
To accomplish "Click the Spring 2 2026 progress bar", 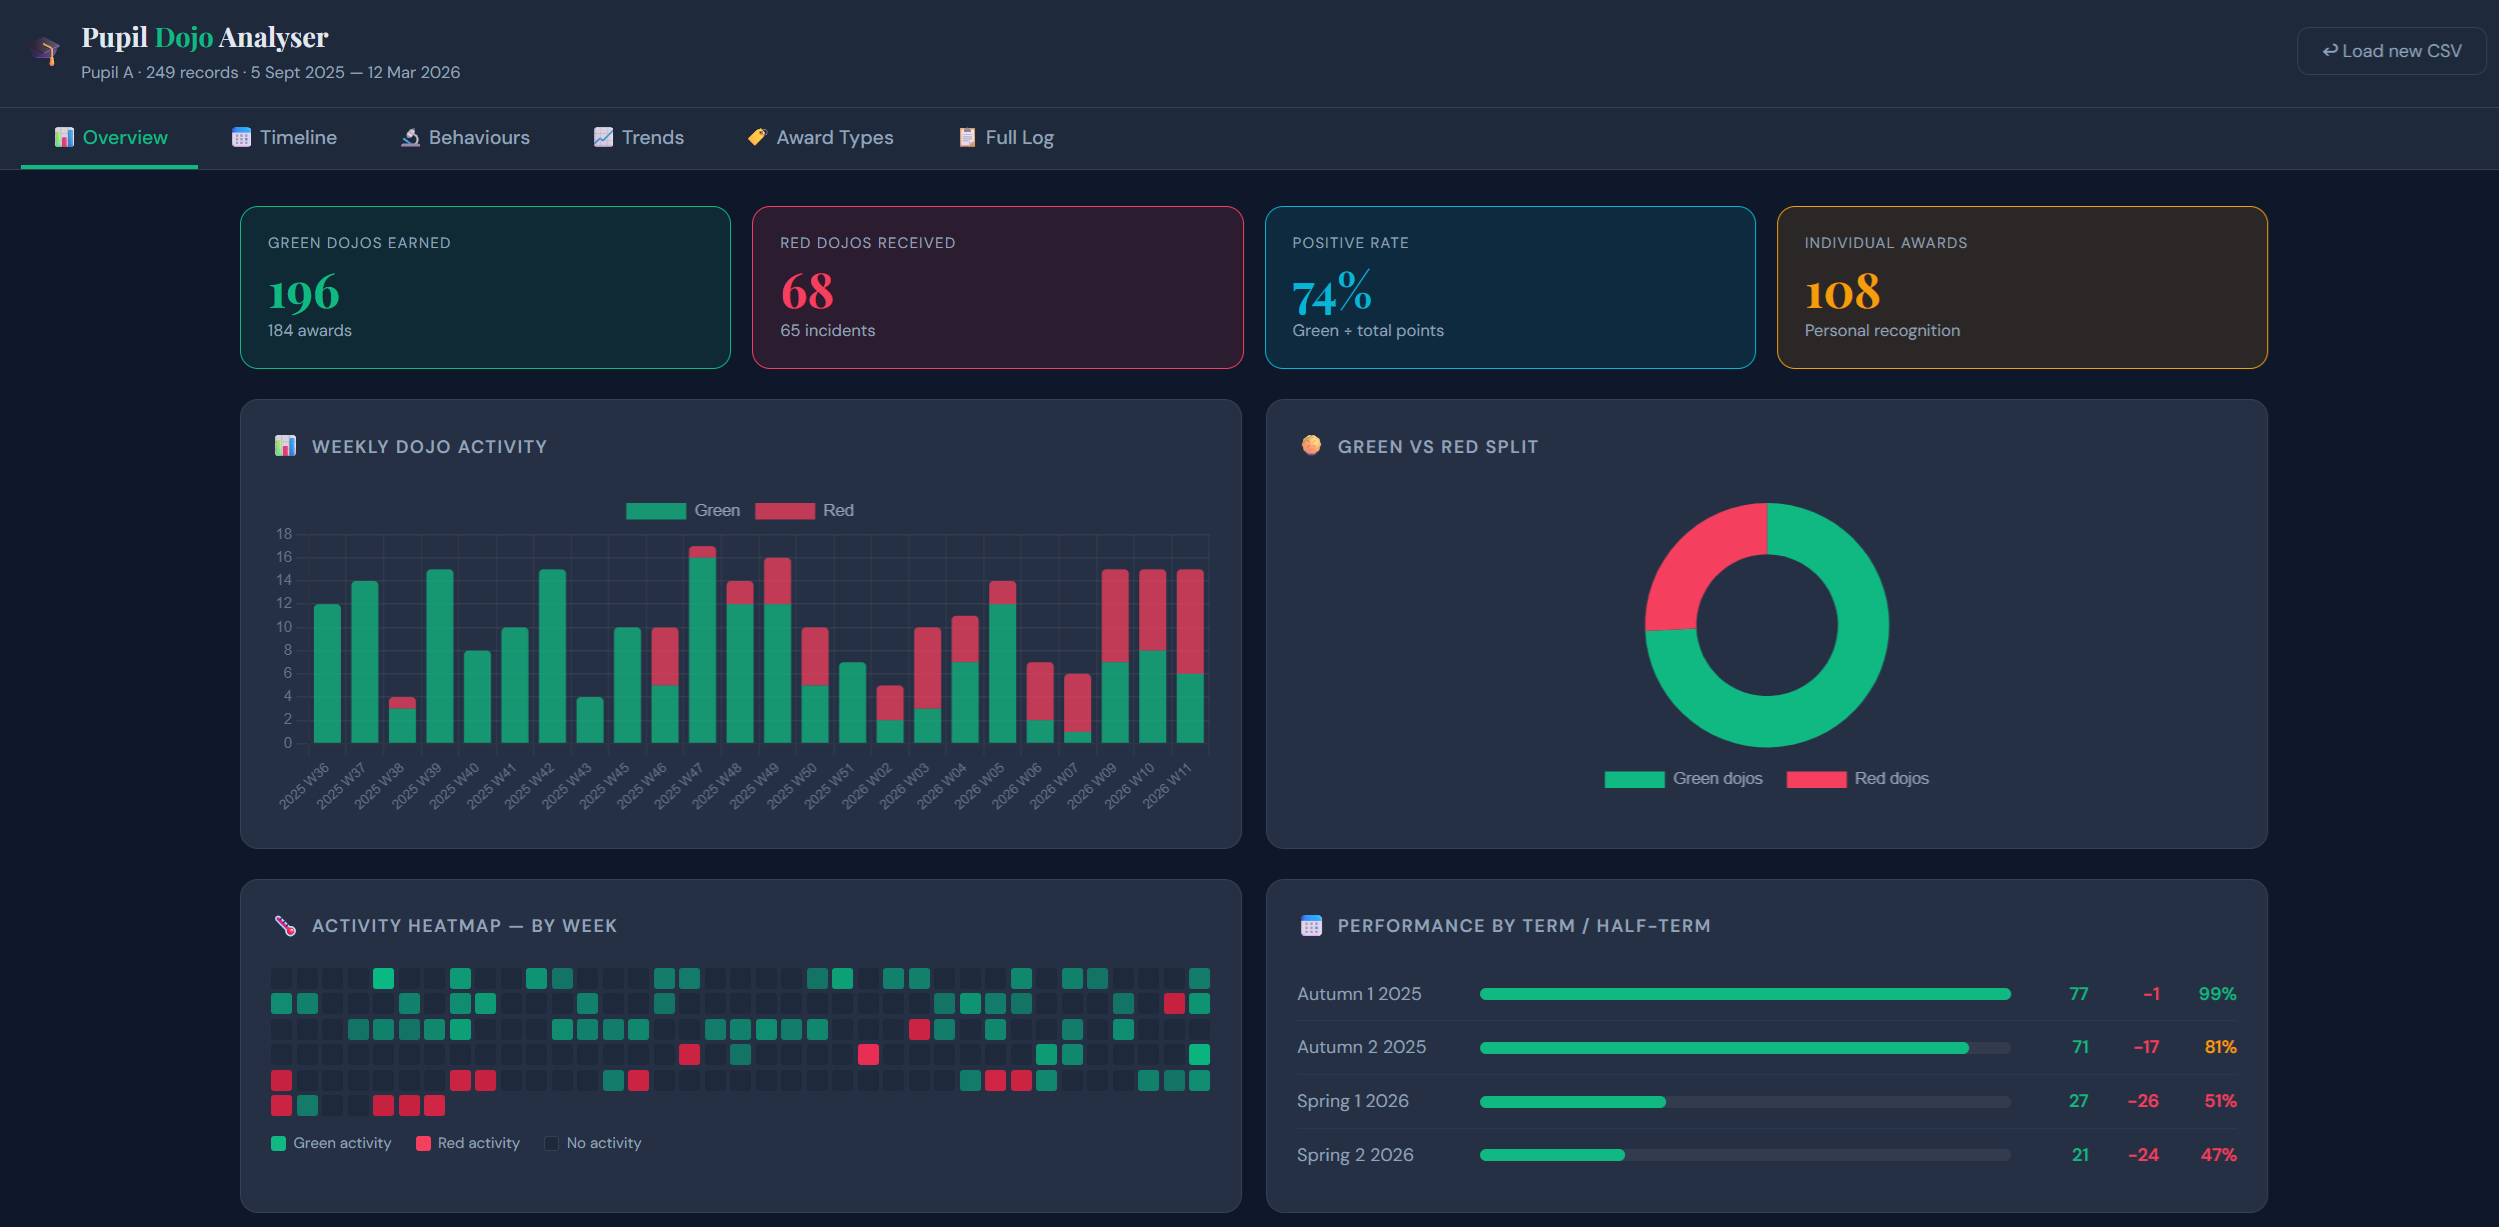I will coord(1744,1155).
